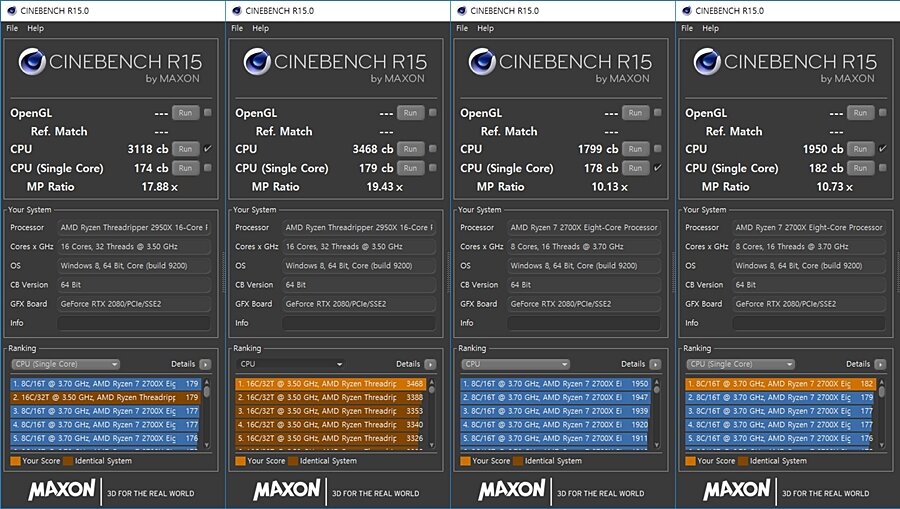This screenshot has height=509, width=900.
Task: Click the ranking list up arrow in the 3118 cb window
Action: (207, 382)
